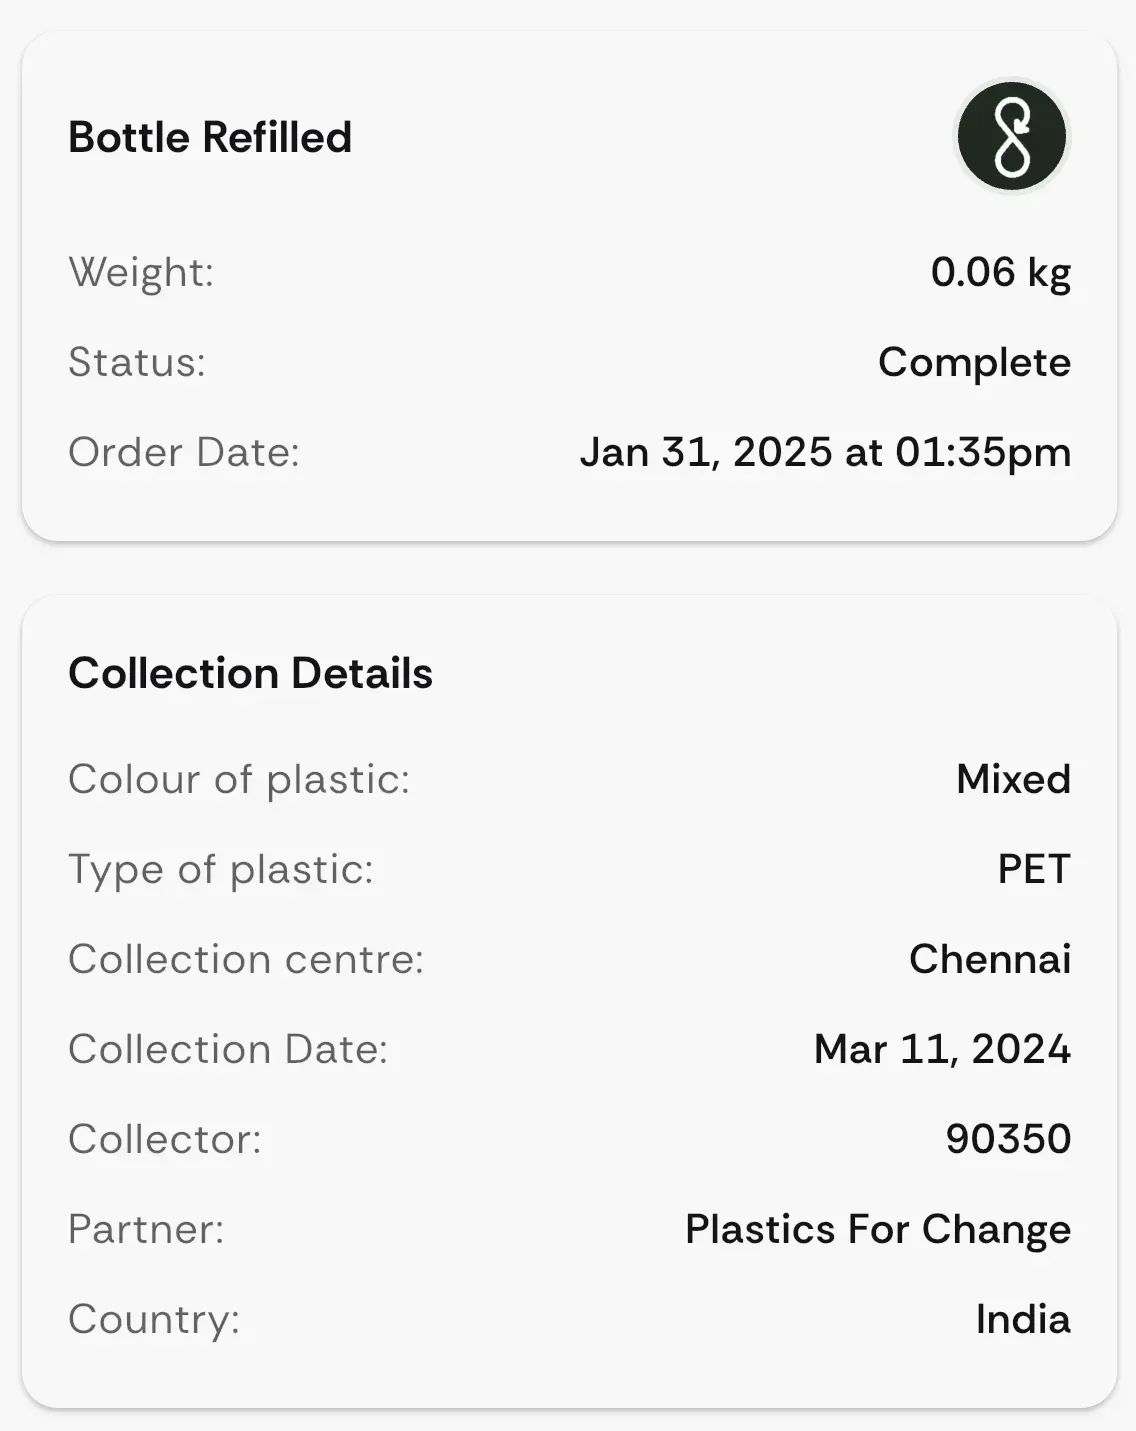Screen dimensions: 1136x1431
Task: Tap the India country value
Action: pyautogui.click(x=1023, y=1319)
